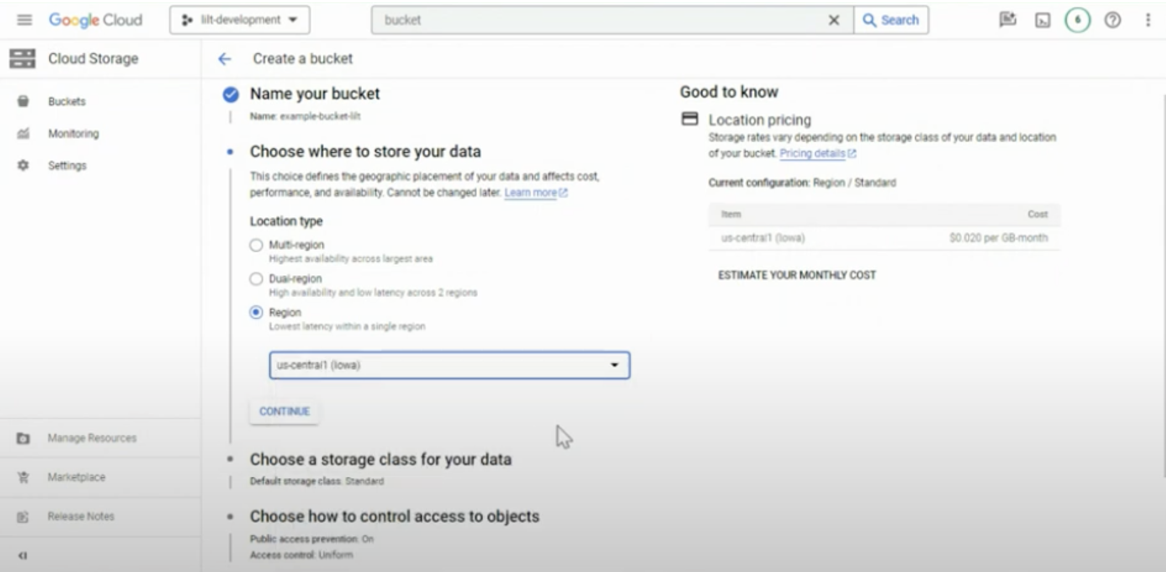Open Monitoring in the sidebar
This screenshot has width=1166, height=574.
[73, 134]
